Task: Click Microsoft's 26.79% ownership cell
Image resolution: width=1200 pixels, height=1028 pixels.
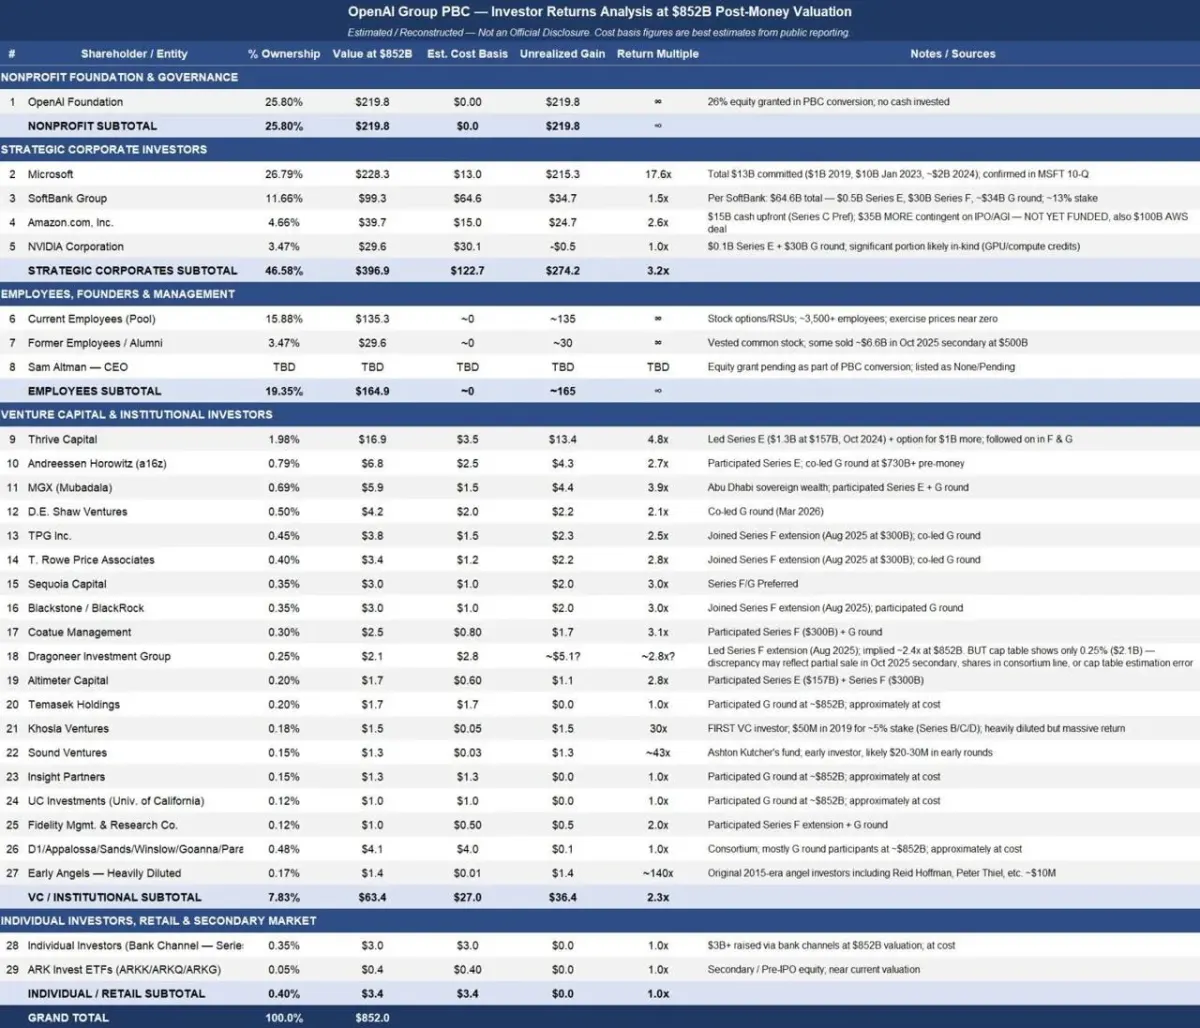Action: [x=284, y=174]
